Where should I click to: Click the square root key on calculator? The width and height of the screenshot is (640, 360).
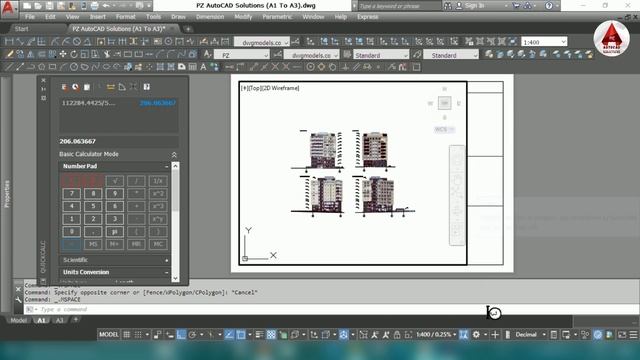point(115,181)
